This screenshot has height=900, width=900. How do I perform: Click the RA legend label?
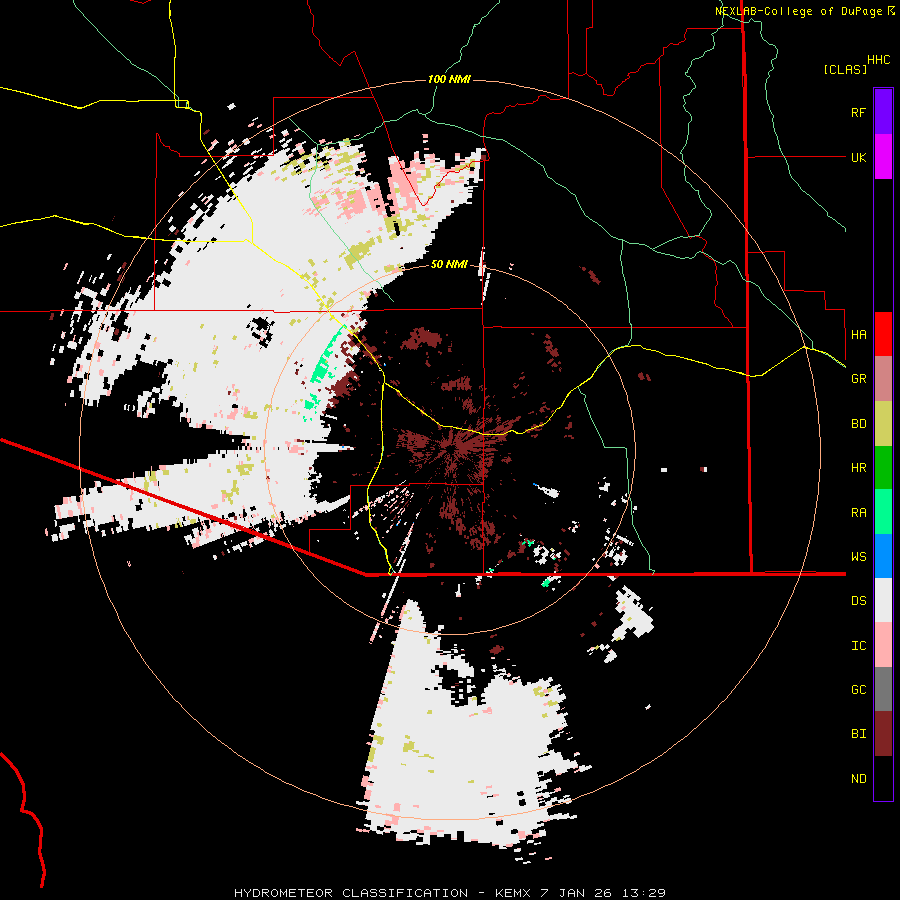click(858, 512)
